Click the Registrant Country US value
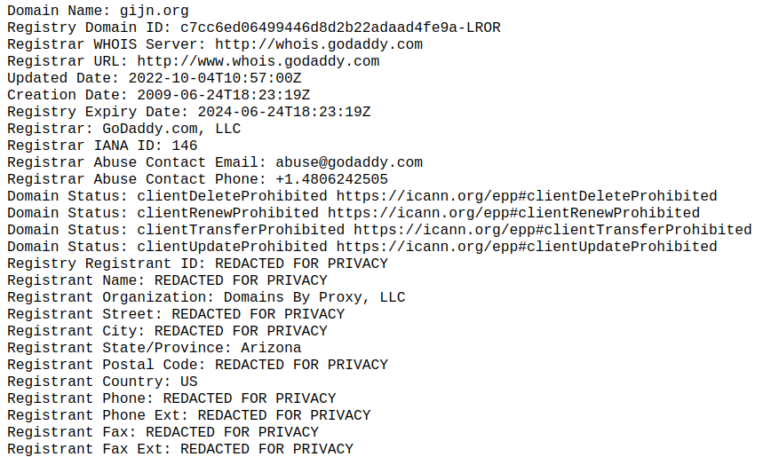Image resolution: width=771 pixels, height=457 pixels. [x=189, y=381]
